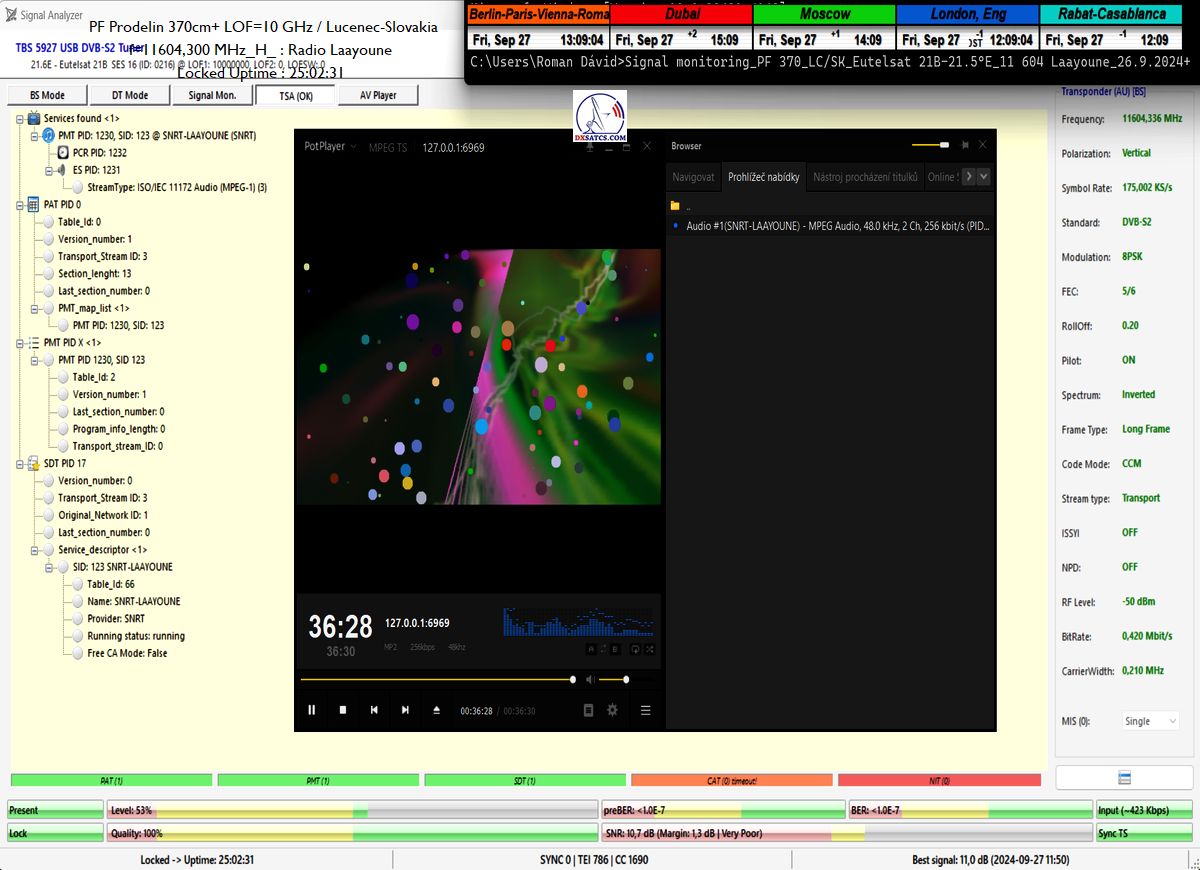The height and width of the screenshot is (870, 1200).
Task: Skip to next track in PotPlayer
Action: point(405,710)
